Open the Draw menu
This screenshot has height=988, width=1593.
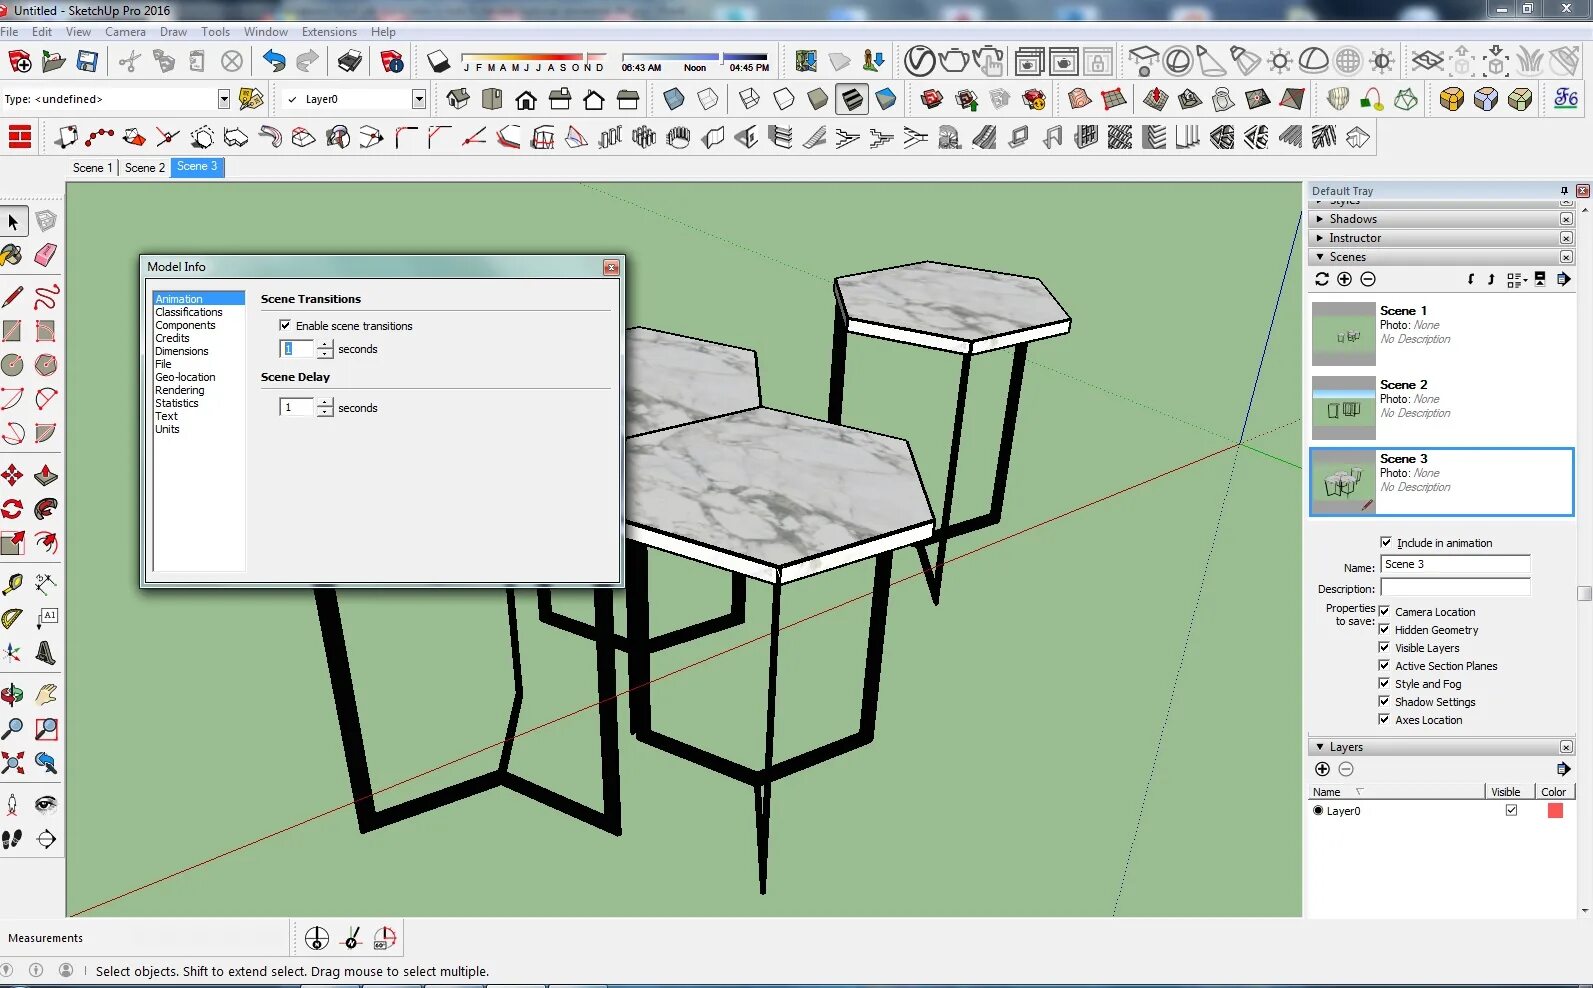(173, 32)
